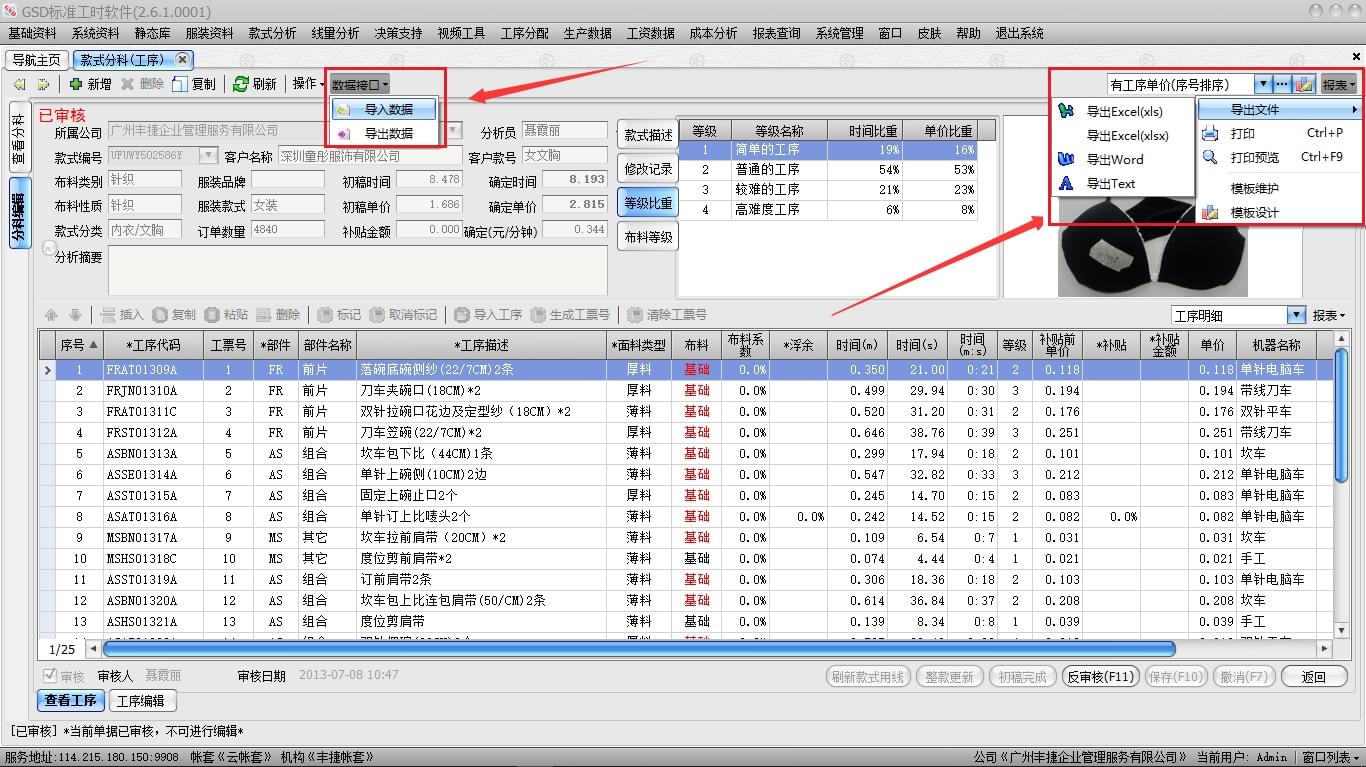Click the 序号 column header to sort
The image size is (1366, 767).
pyautogui.click(x=79, y=344)
